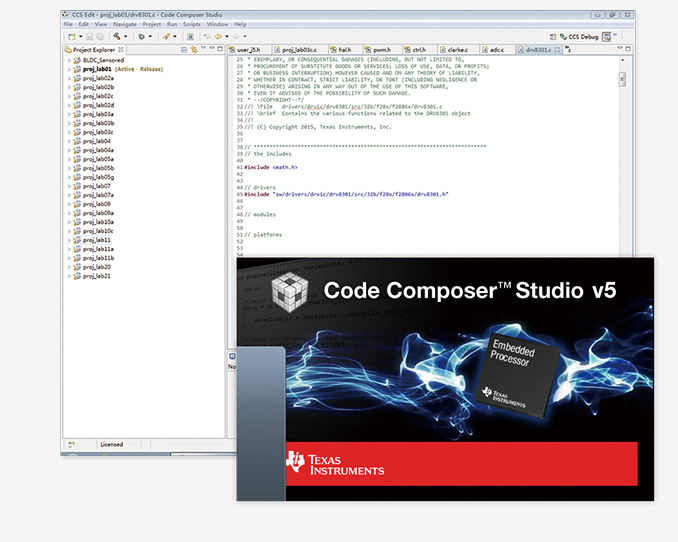Navigate back with the yellow arrow
The width and height of the screenshot is (678, 542).
[218, 37]
